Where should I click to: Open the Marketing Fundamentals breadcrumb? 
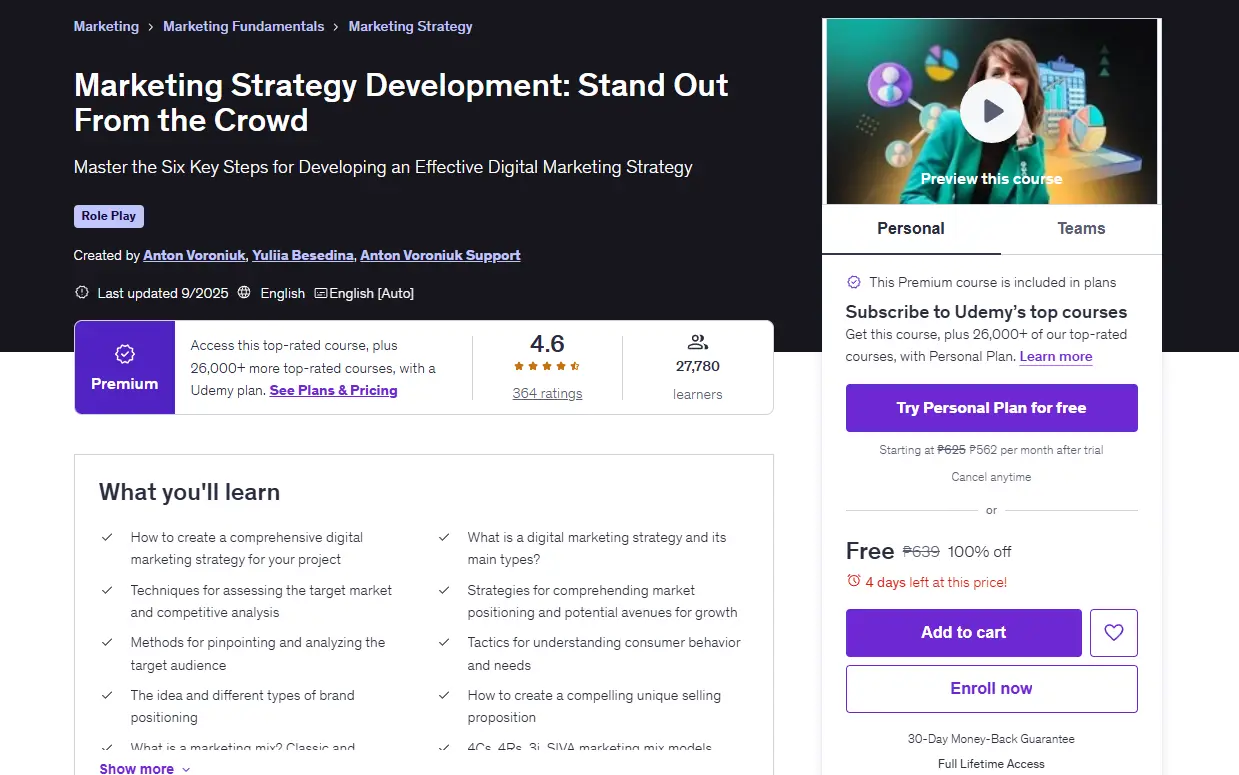point(244,27)
